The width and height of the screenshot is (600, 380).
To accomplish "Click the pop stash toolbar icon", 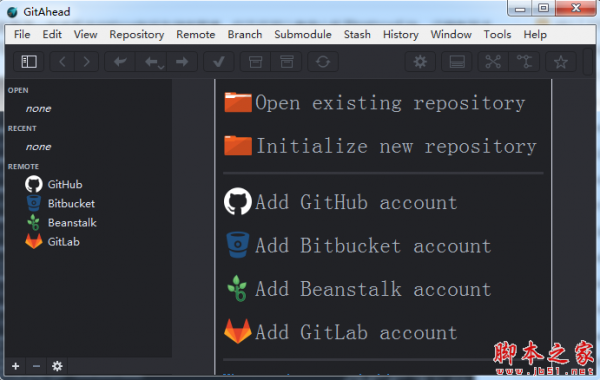I will click(x=286, y=62).
